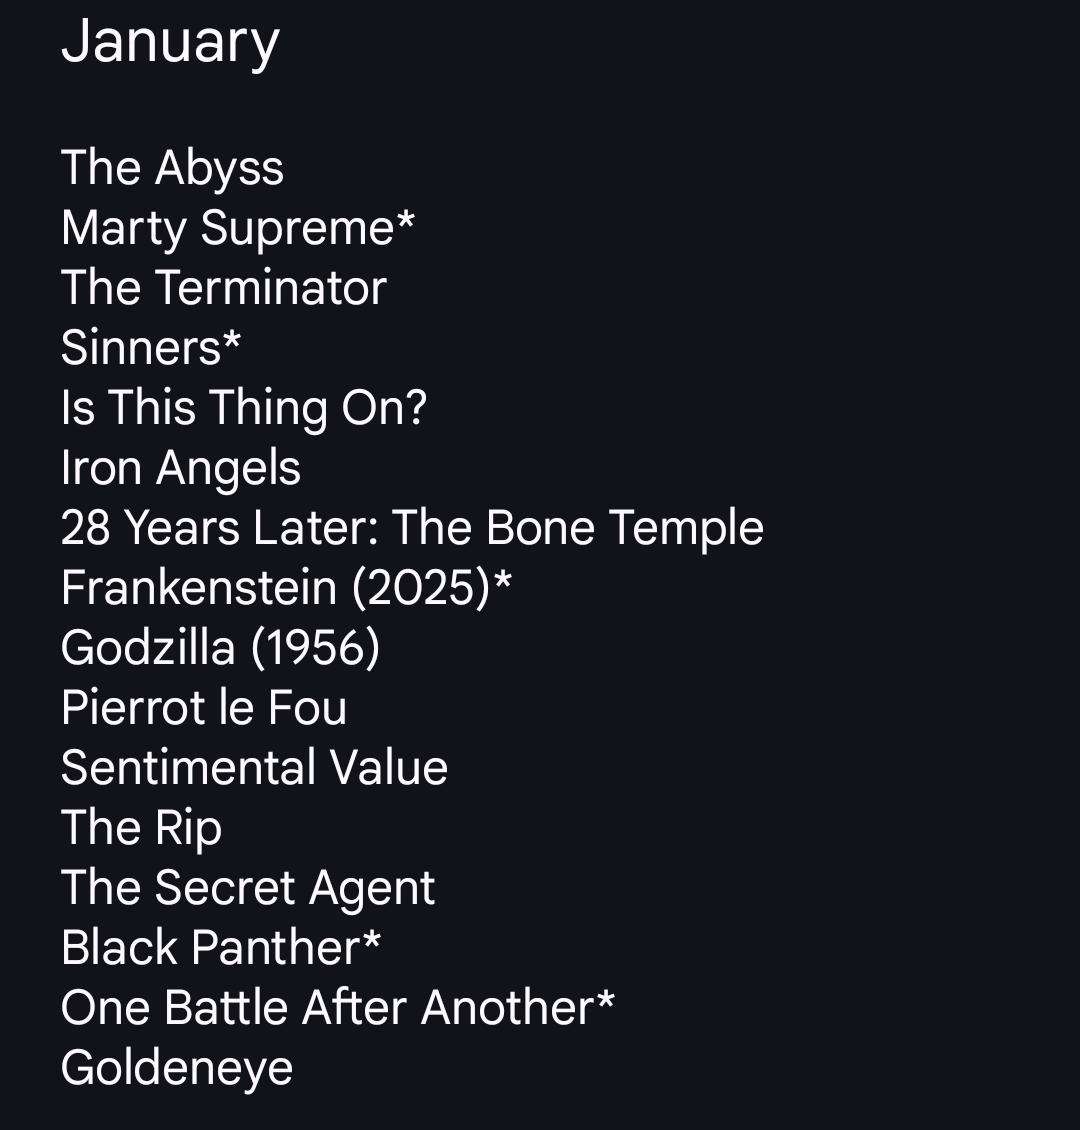
Task: Tap the asterisk after One Battle After Another
Action: click(x=605, y=1000)
